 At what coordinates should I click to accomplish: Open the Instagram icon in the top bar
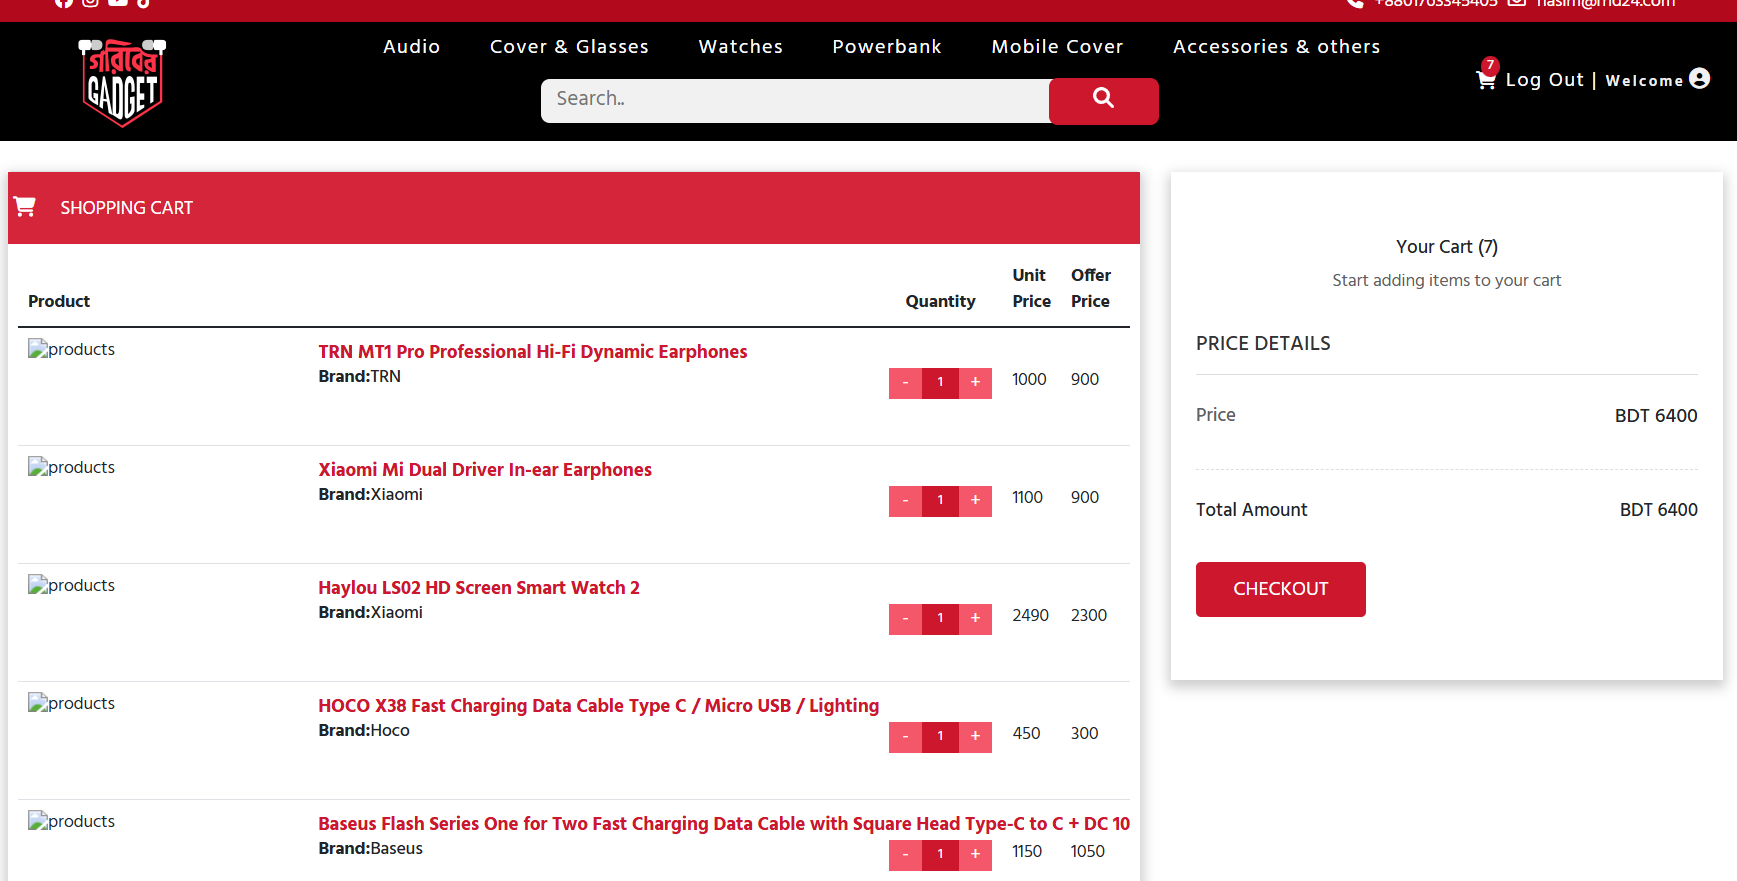click(x=90, y=3)
